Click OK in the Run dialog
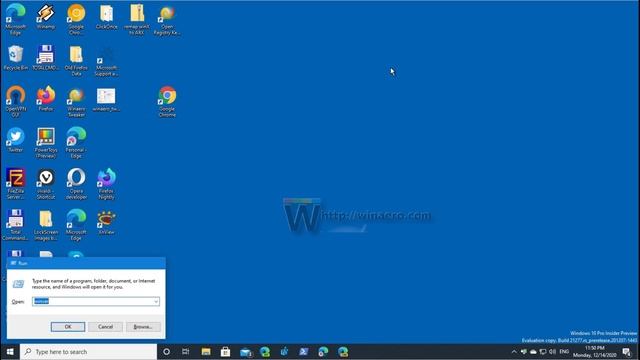 (x=68, y=327)
